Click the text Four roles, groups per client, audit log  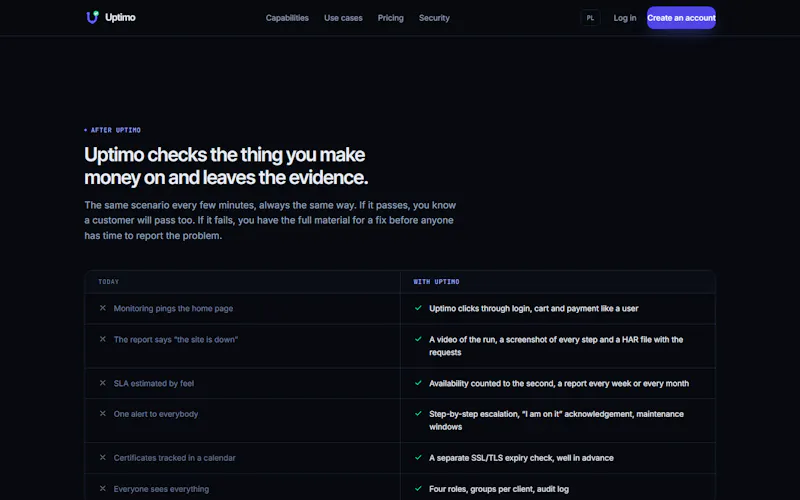click(498, 489)
